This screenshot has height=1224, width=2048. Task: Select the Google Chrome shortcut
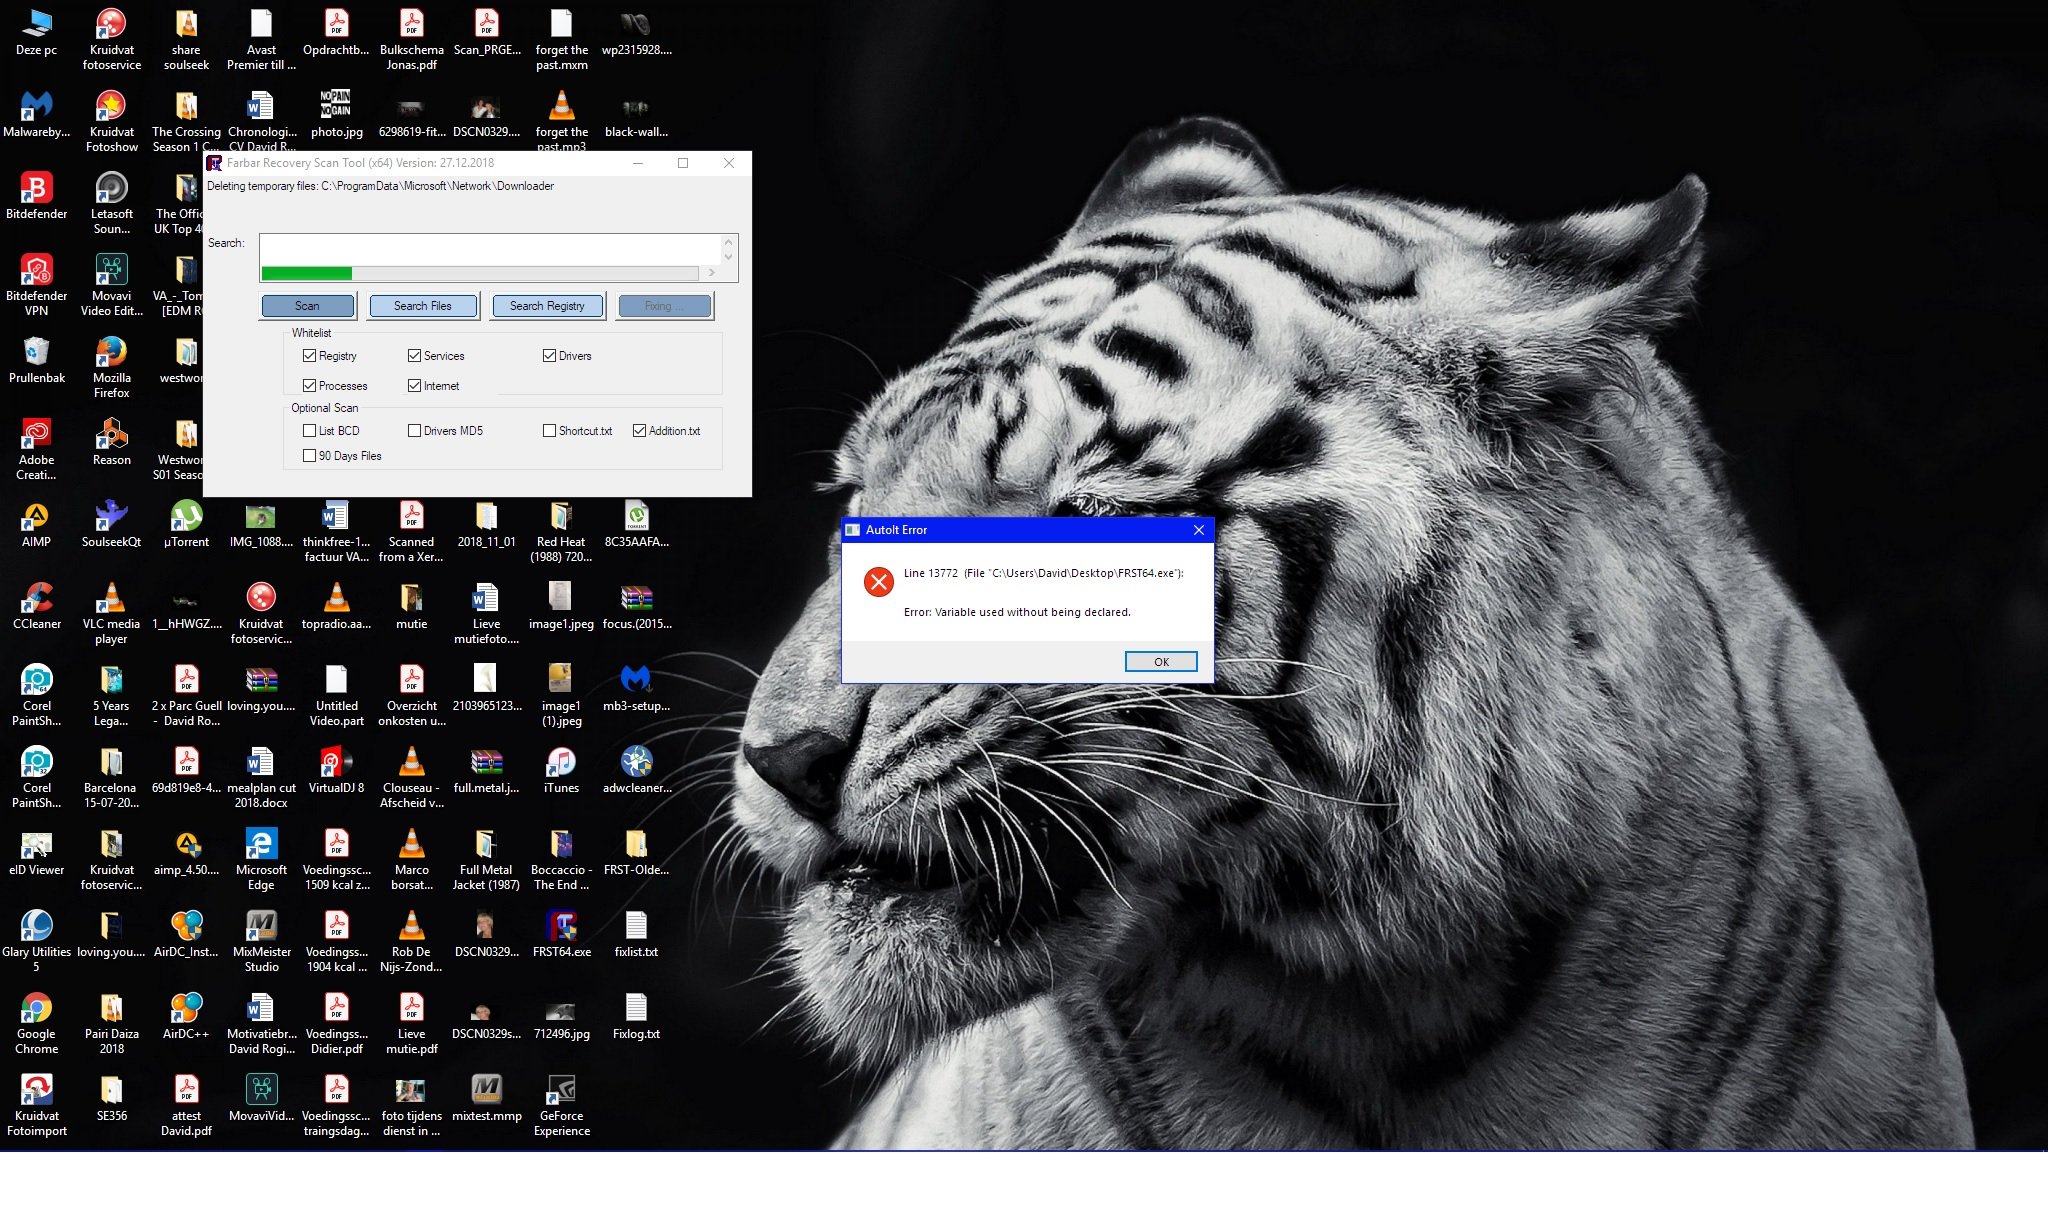pos(36,1024)
